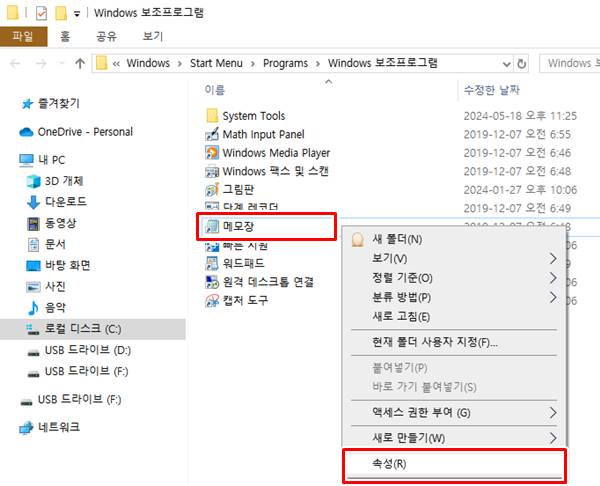This screenshot has height=486, width=600.
Task: Choose 새로 고침(E) in context menu
Action: click(x=454, y=316)
